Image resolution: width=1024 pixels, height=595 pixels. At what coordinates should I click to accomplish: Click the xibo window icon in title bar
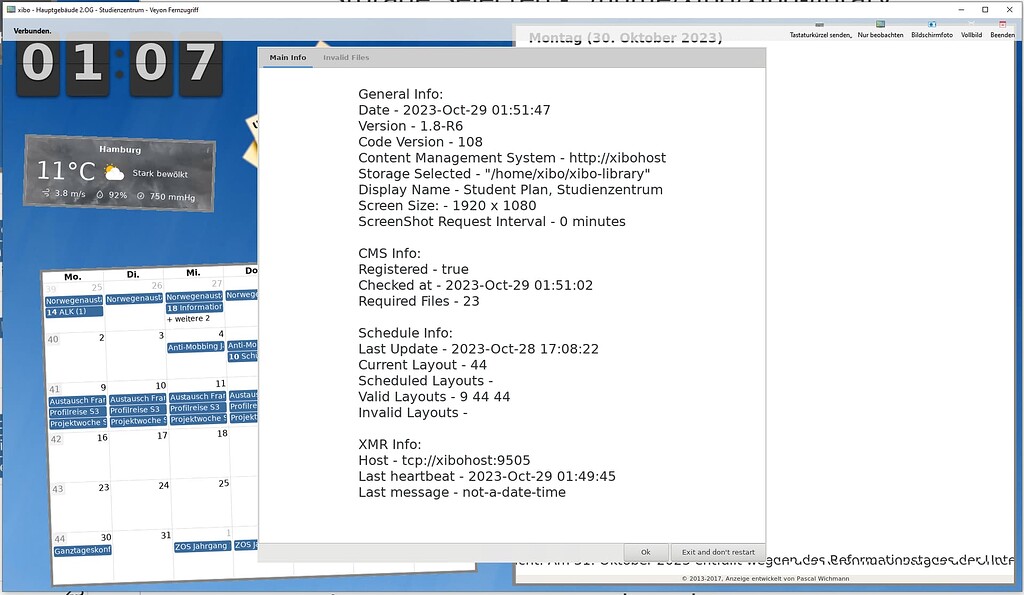[x=9, y=9]
